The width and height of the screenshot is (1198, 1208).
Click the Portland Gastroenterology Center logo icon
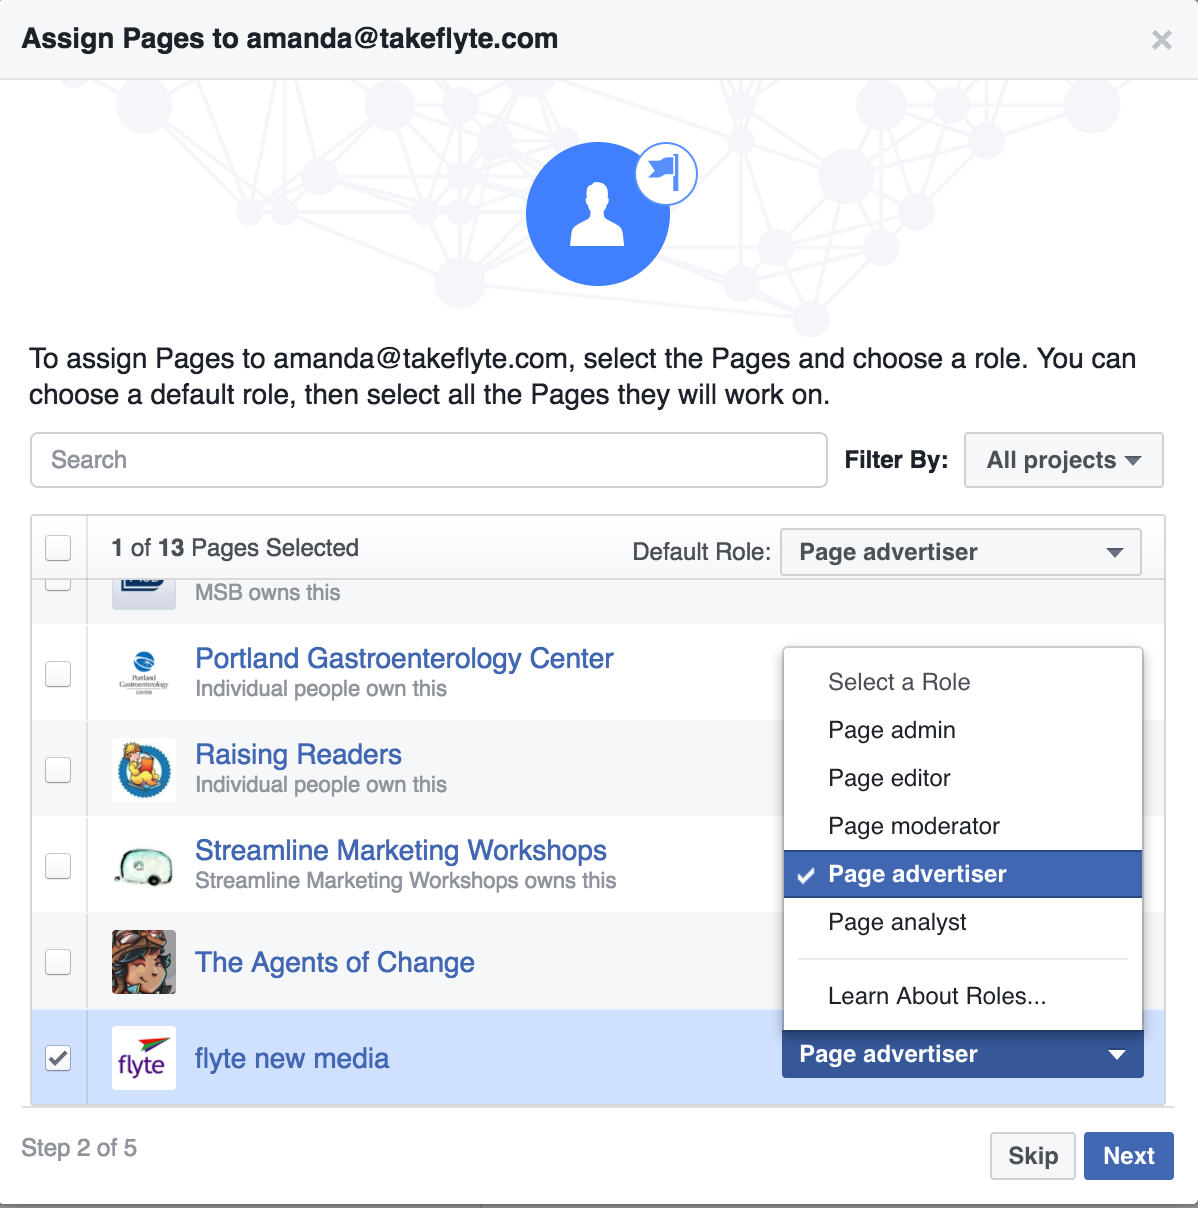144,673
